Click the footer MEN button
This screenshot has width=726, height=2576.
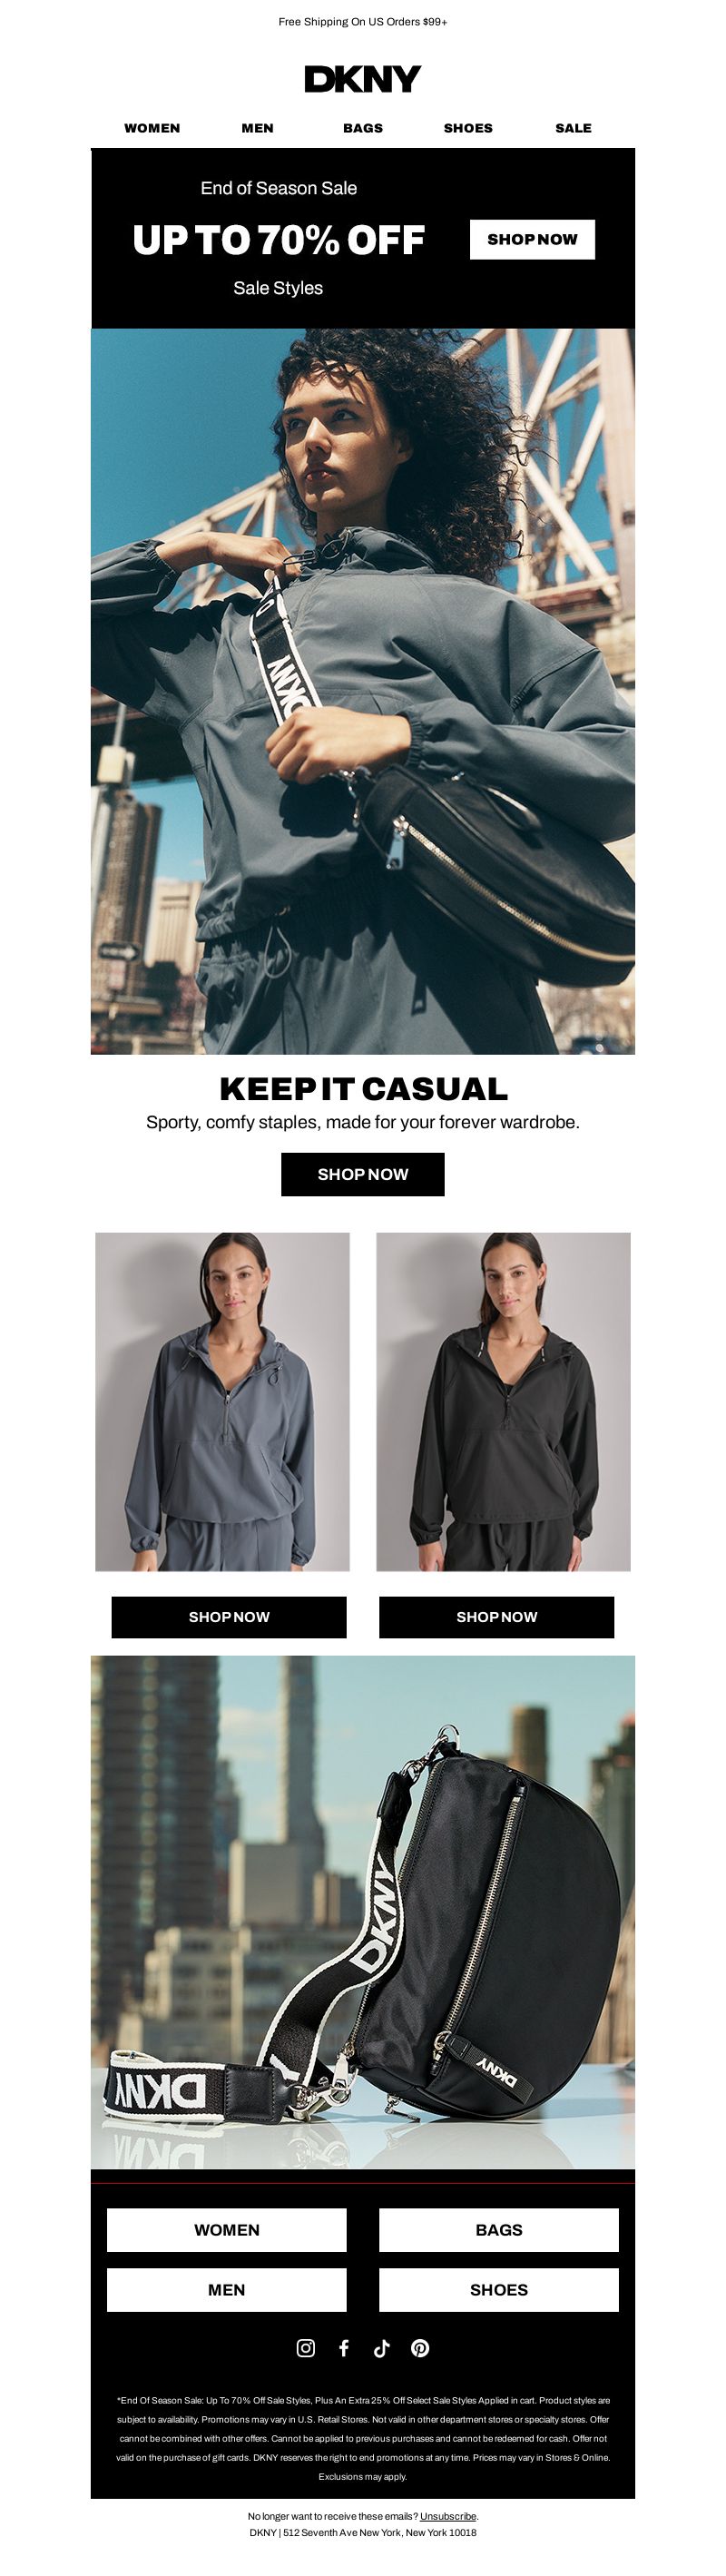227,2290
